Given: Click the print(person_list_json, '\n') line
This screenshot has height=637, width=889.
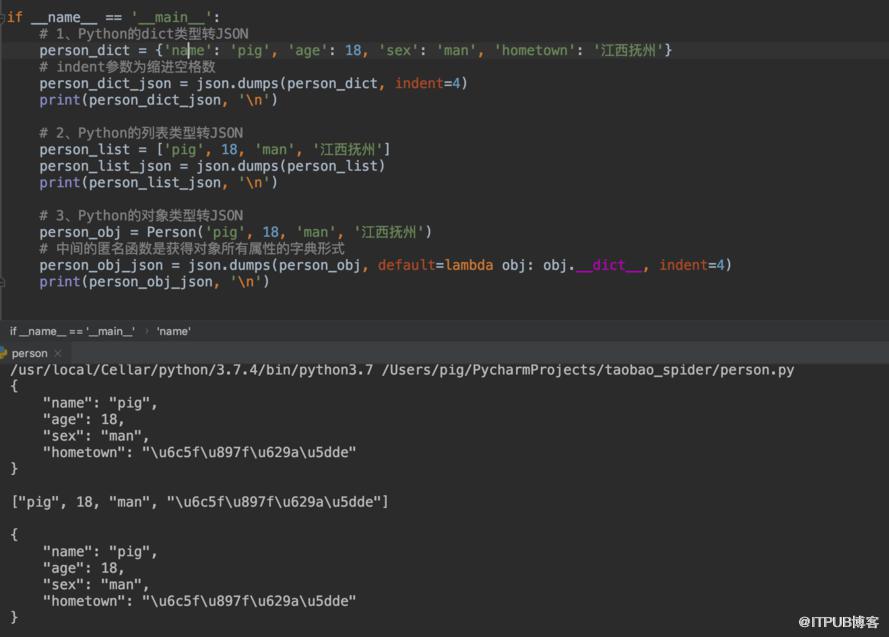Looking at the screenshot, I should click(159, 182).
